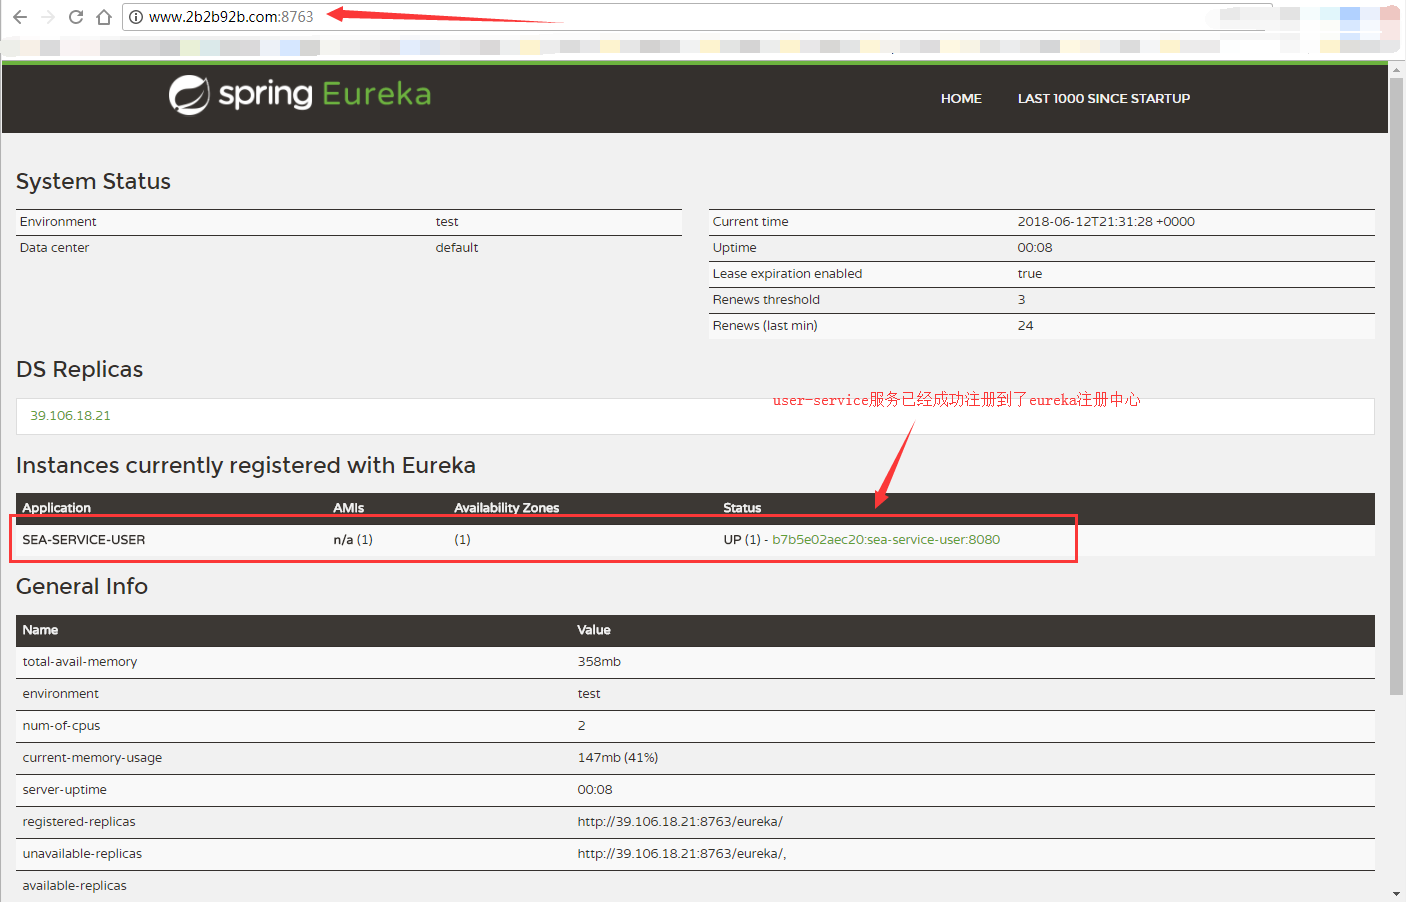
Task: Click the System Status heading
Action: 93,181
